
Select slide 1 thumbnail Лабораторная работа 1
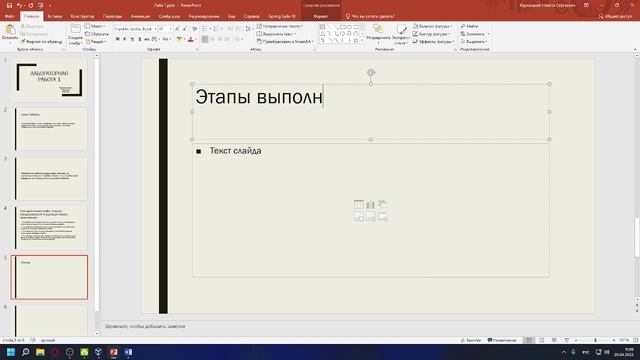tap(49, 80)
